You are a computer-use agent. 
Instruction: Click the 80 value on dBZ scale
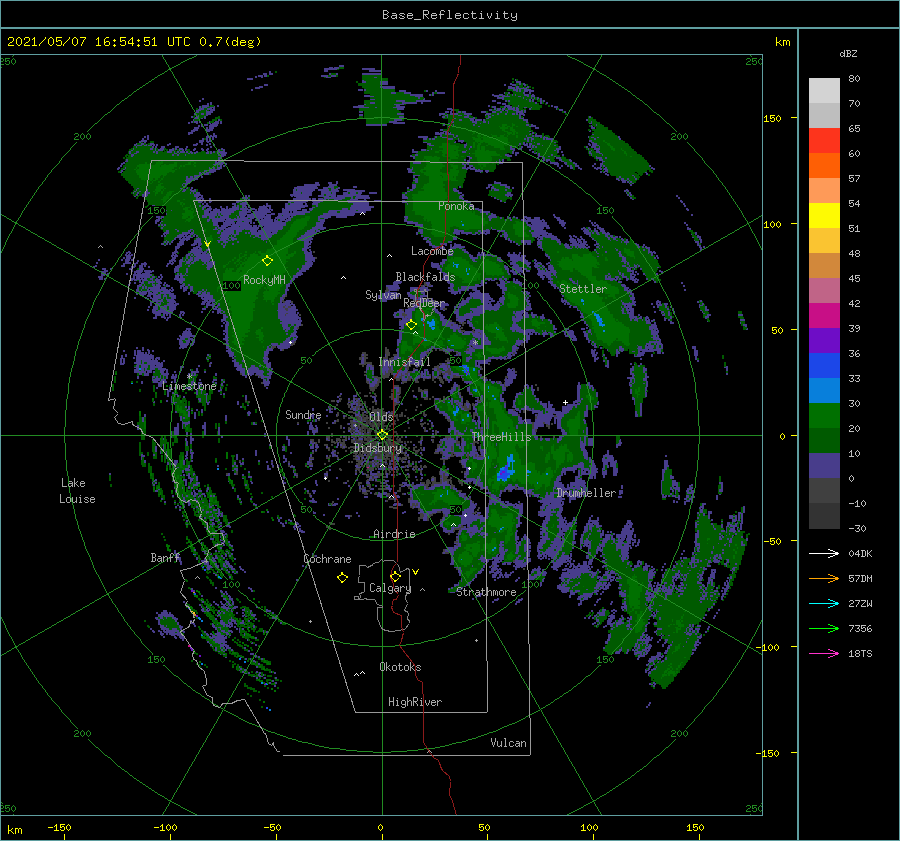(x=854, y=79)
